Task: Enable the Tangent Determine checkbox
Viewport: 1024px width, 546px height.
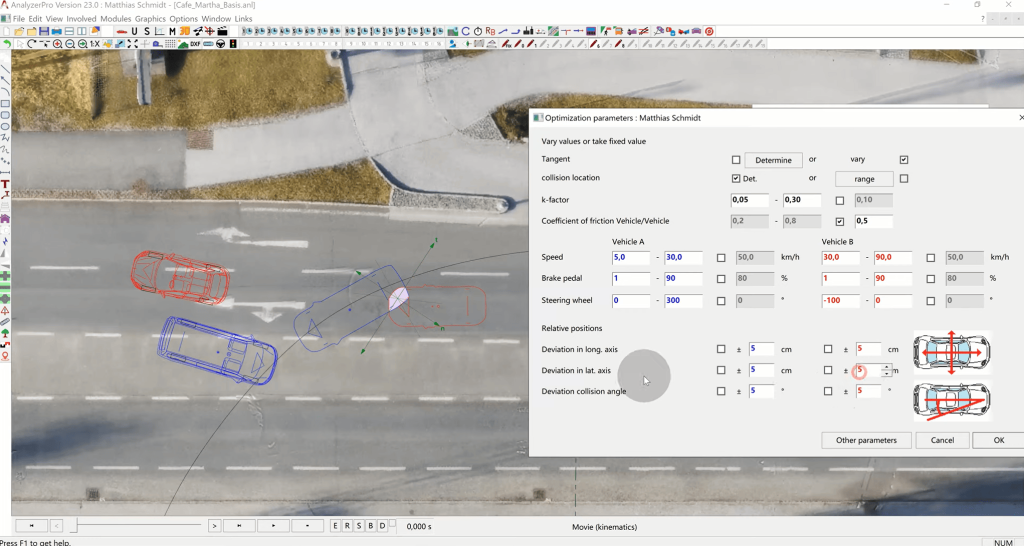Action: point(736,160)
